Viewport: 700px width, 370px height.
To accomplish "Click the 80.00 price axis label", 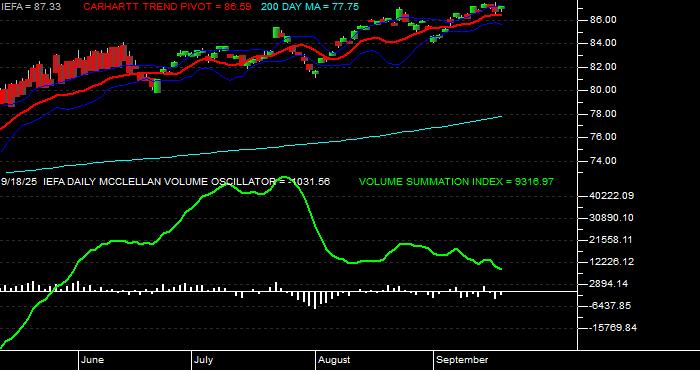I will click(604, 90).
